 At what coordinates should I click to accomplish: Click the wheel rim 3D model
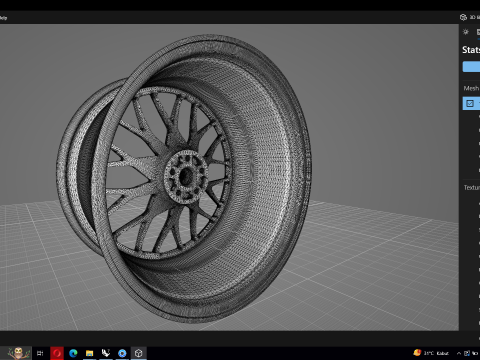[184, 179]
